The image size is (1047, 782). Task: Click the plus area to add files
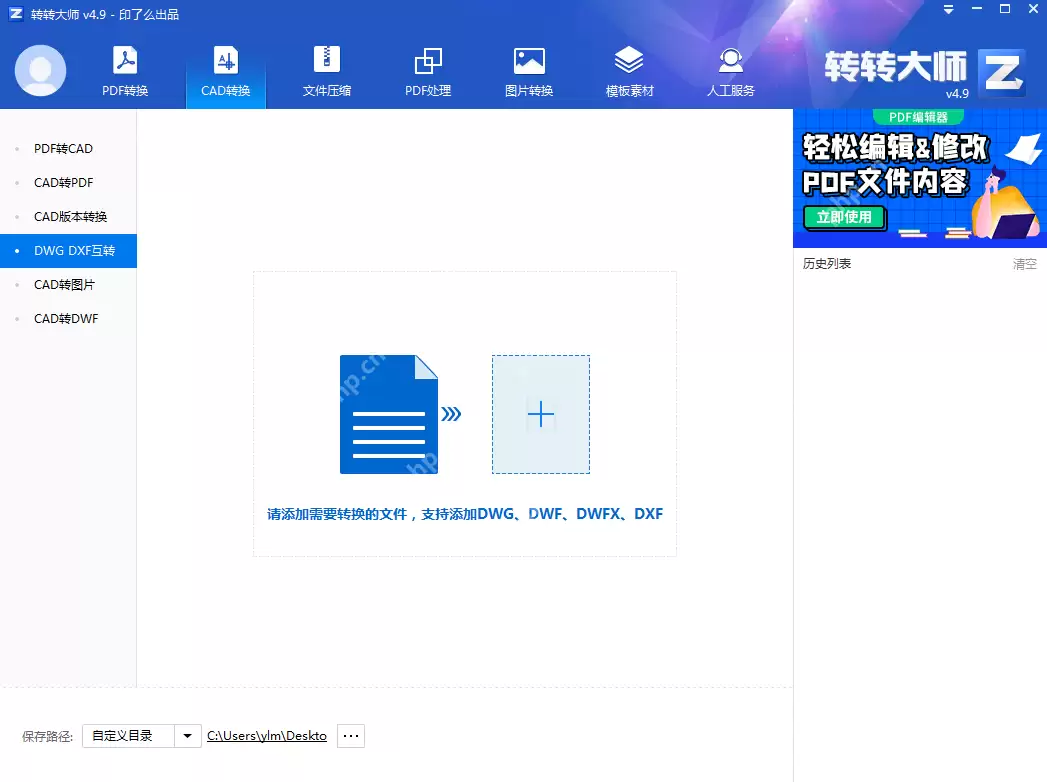pyautogui.click(x=540, y=413)
